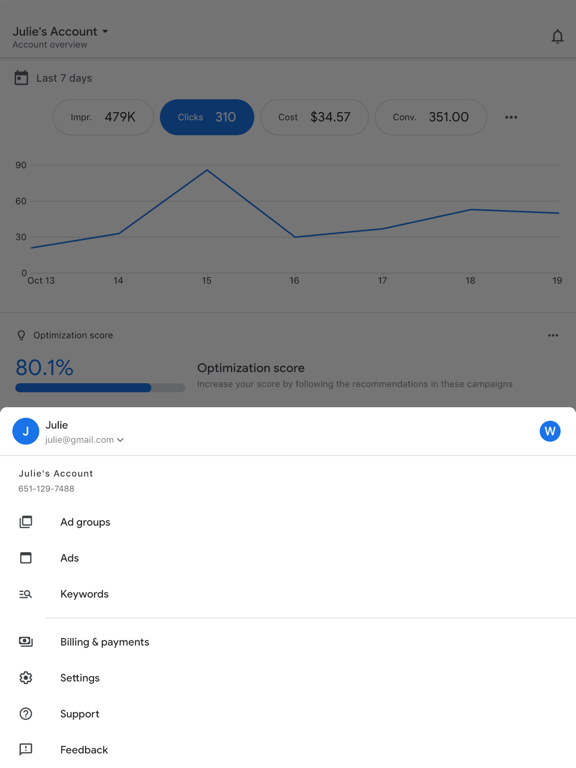The image size is (576, 768).
Task: Tap the Ads window icon
Action: pos(25,558)
